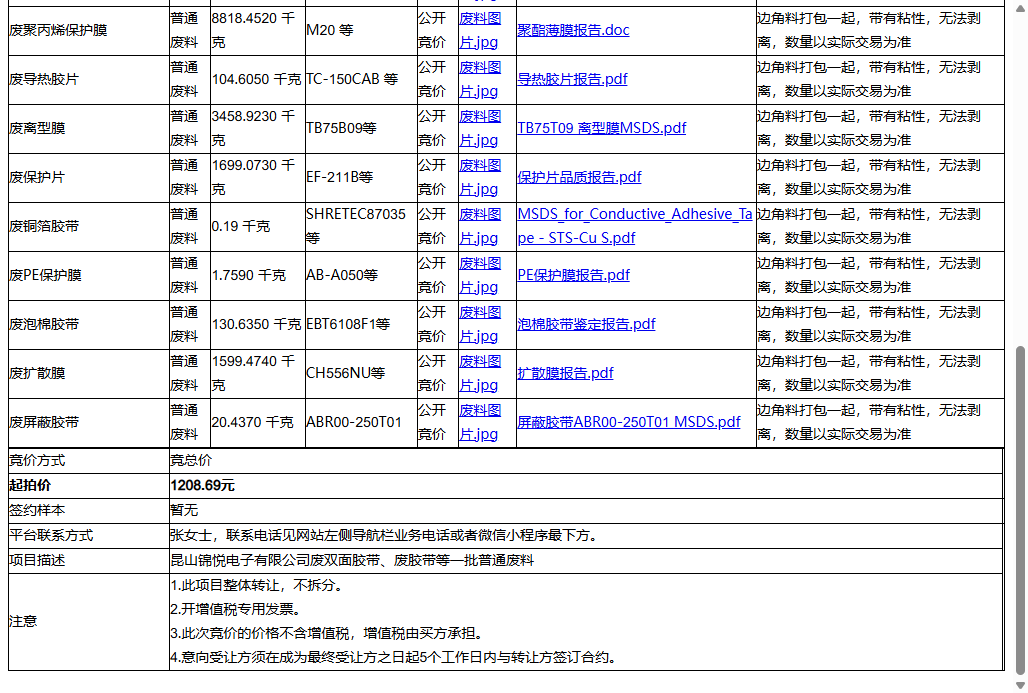Open 废料图片.jpg in 废PE保护膜 row
This screenshot has height=693, width=1028.
pos(479,275)
